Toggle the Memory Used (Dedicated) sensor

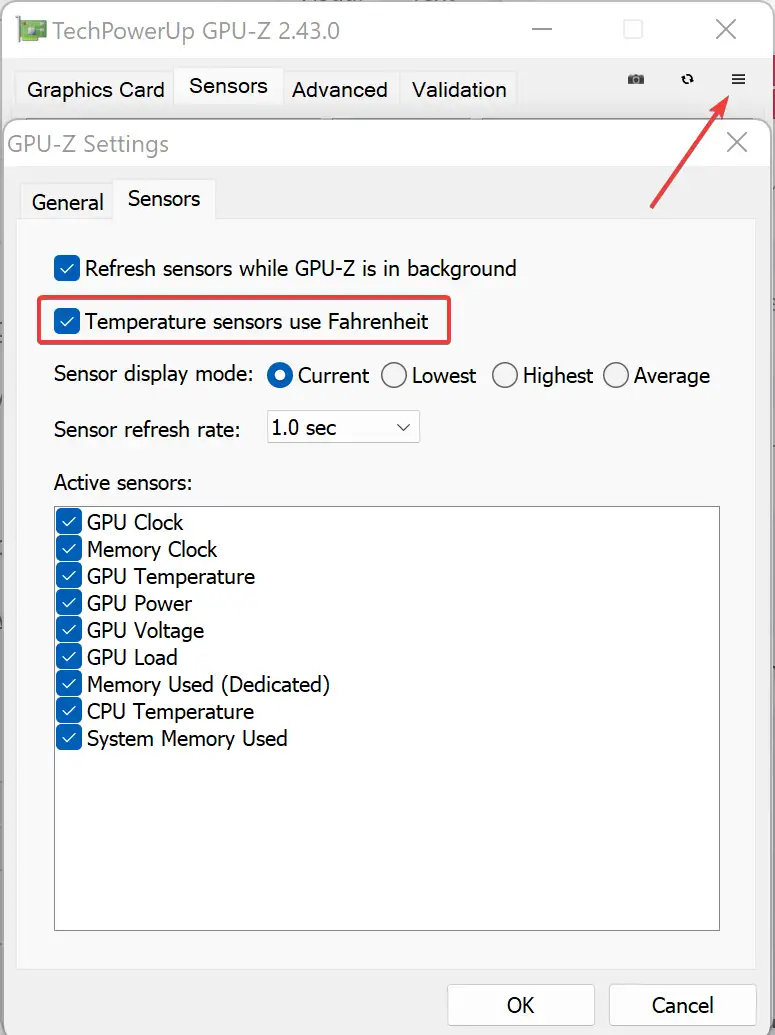[x=69, y=684]
